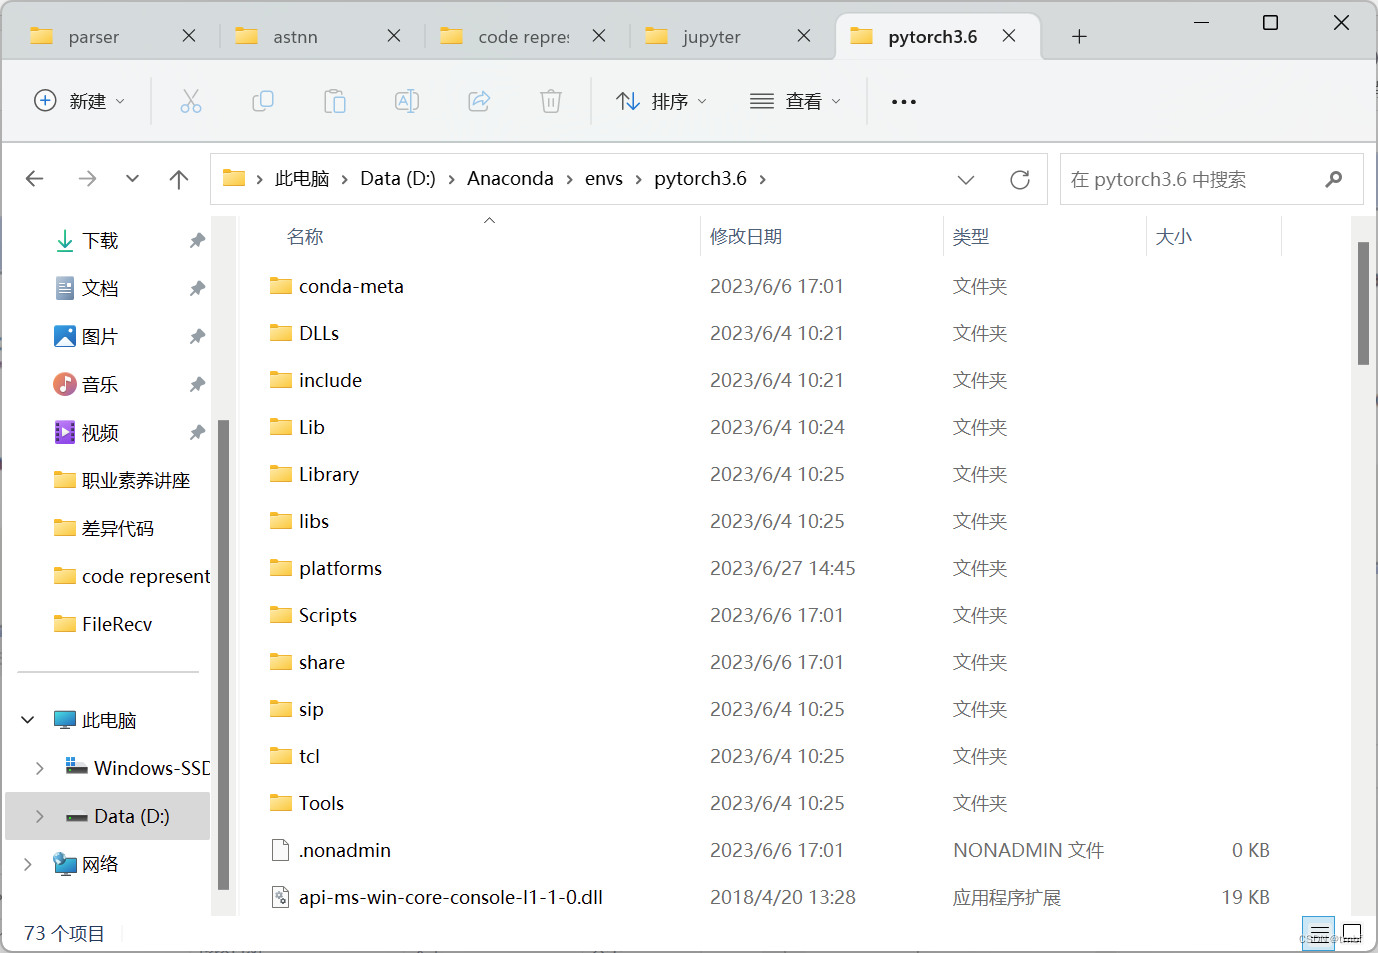Screen dimensions: 1378x953
Task: Open FileRecv in the sidebar
Action: [117, 624]
